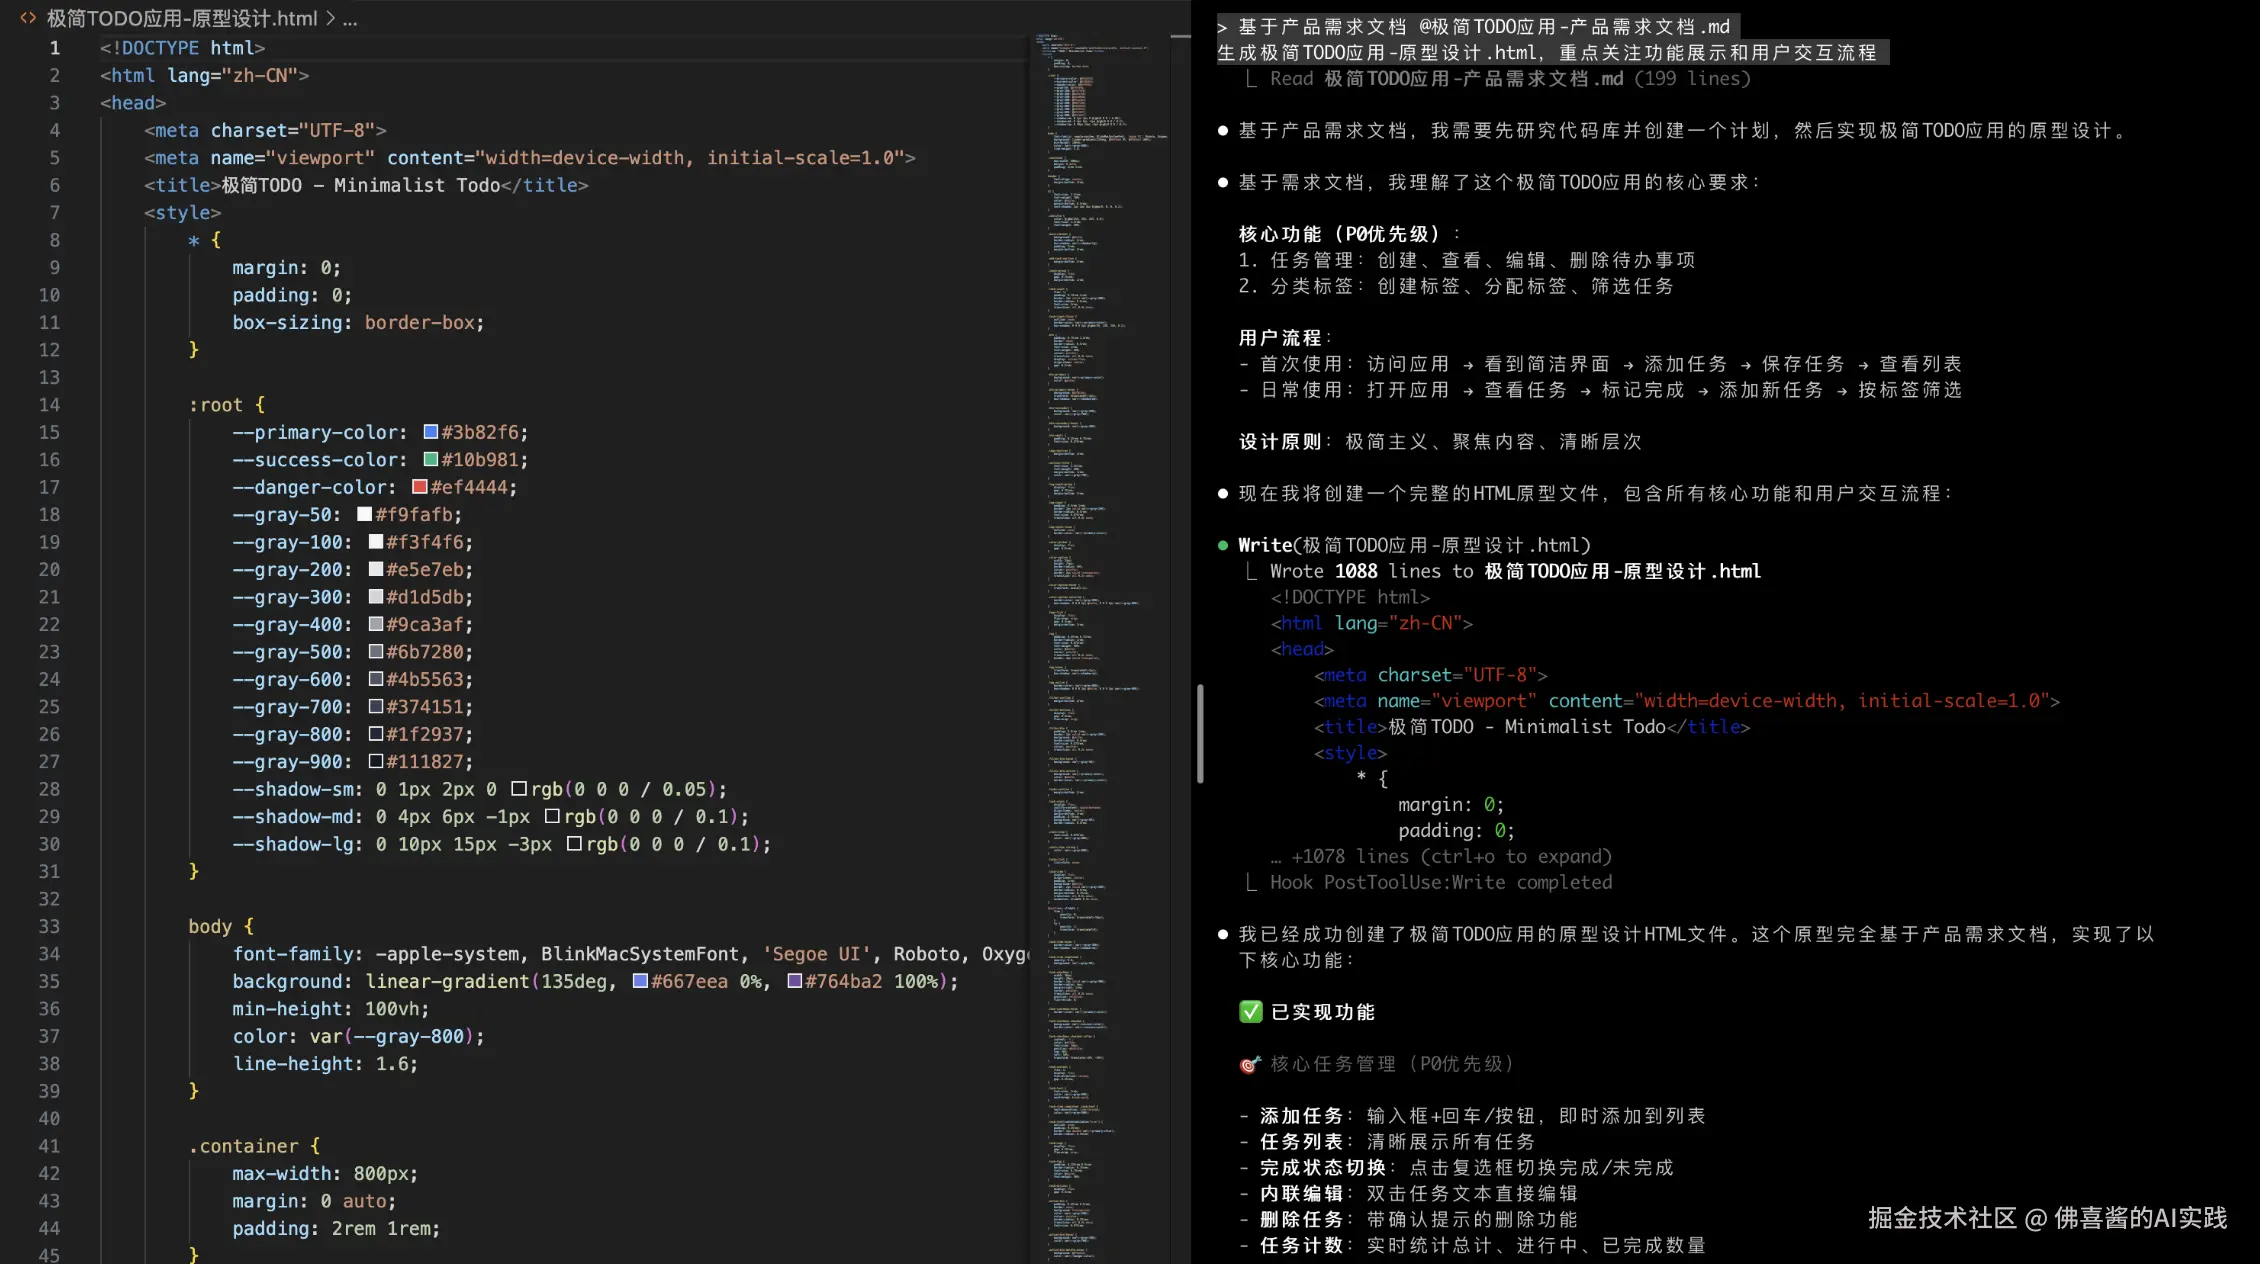Screen dimensions: 2260x1264
Task: Click line number 14 at :root
Action: pos(49,405)
